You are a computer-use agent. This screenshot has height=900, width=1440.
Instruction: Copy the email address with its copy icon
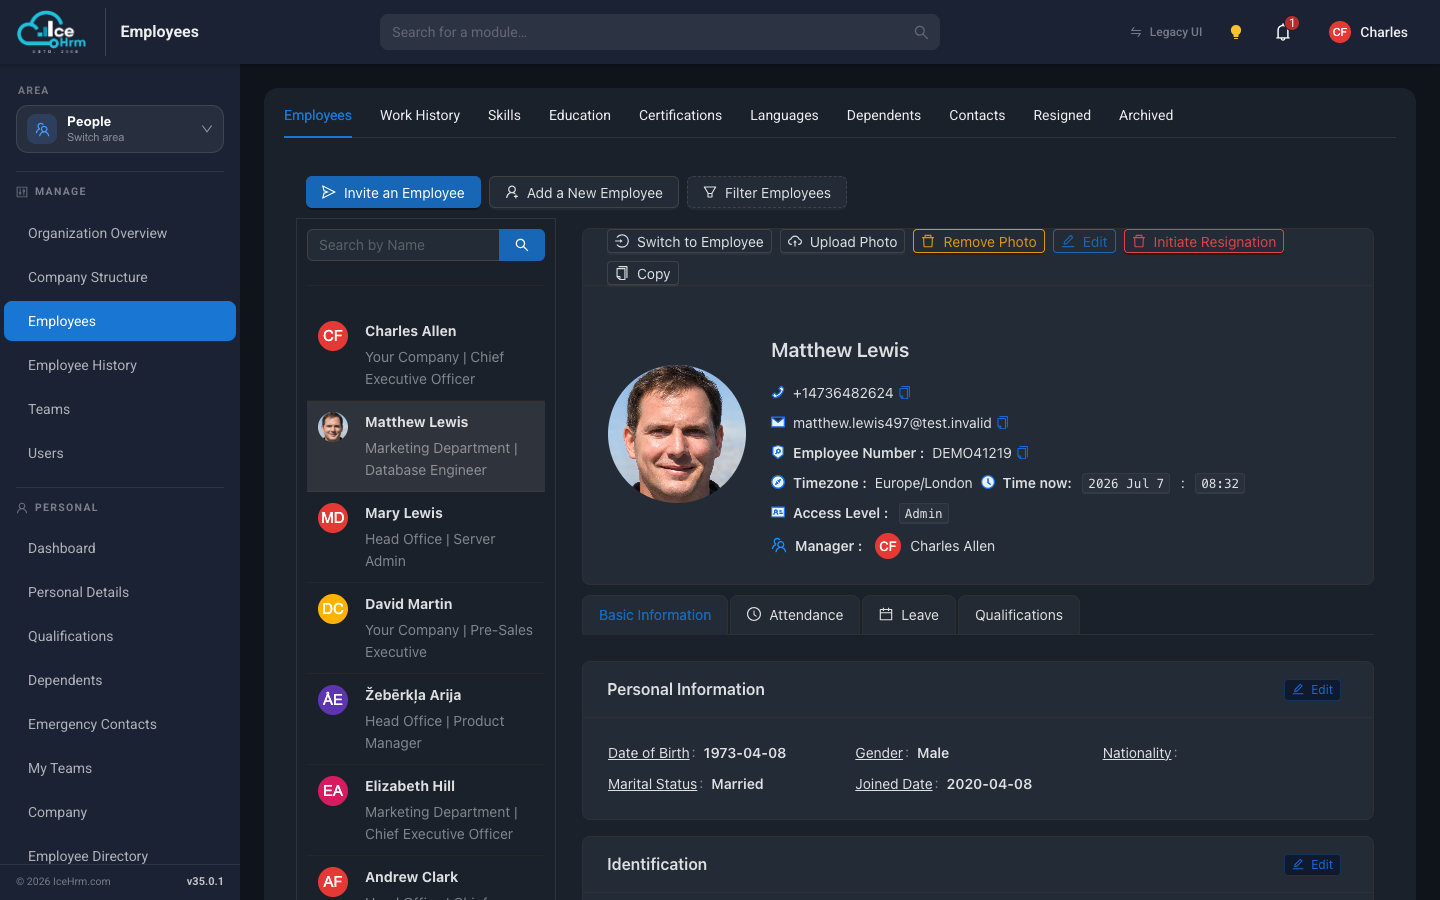[x=1003, y=423]
